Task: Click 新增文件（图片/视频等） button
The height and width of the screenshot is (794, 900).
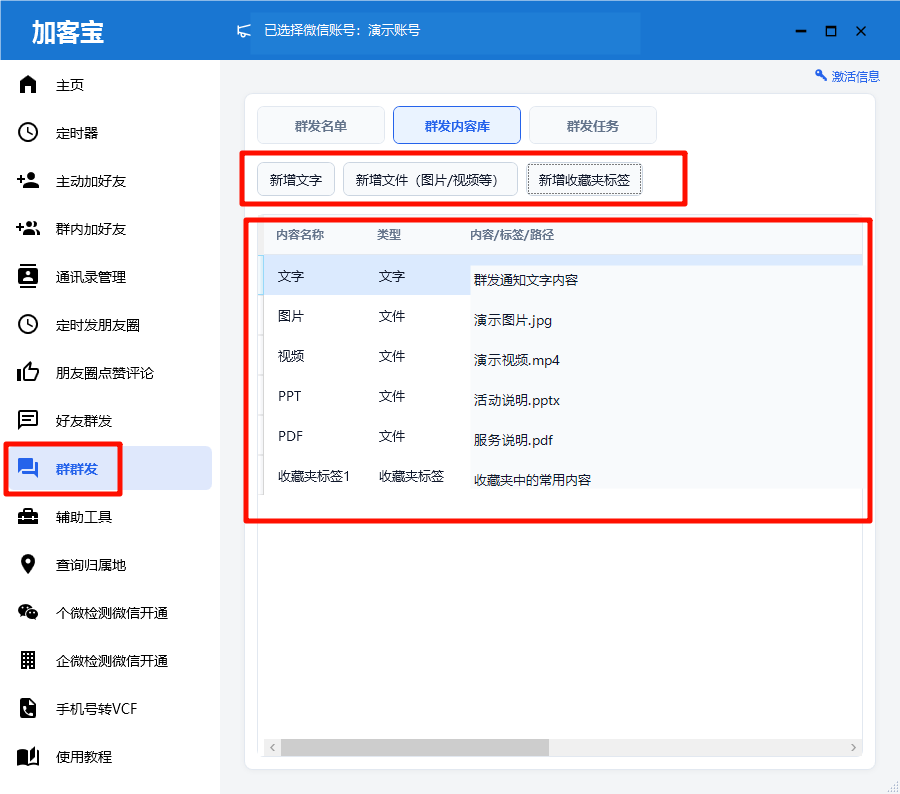Action: [430, 180]
